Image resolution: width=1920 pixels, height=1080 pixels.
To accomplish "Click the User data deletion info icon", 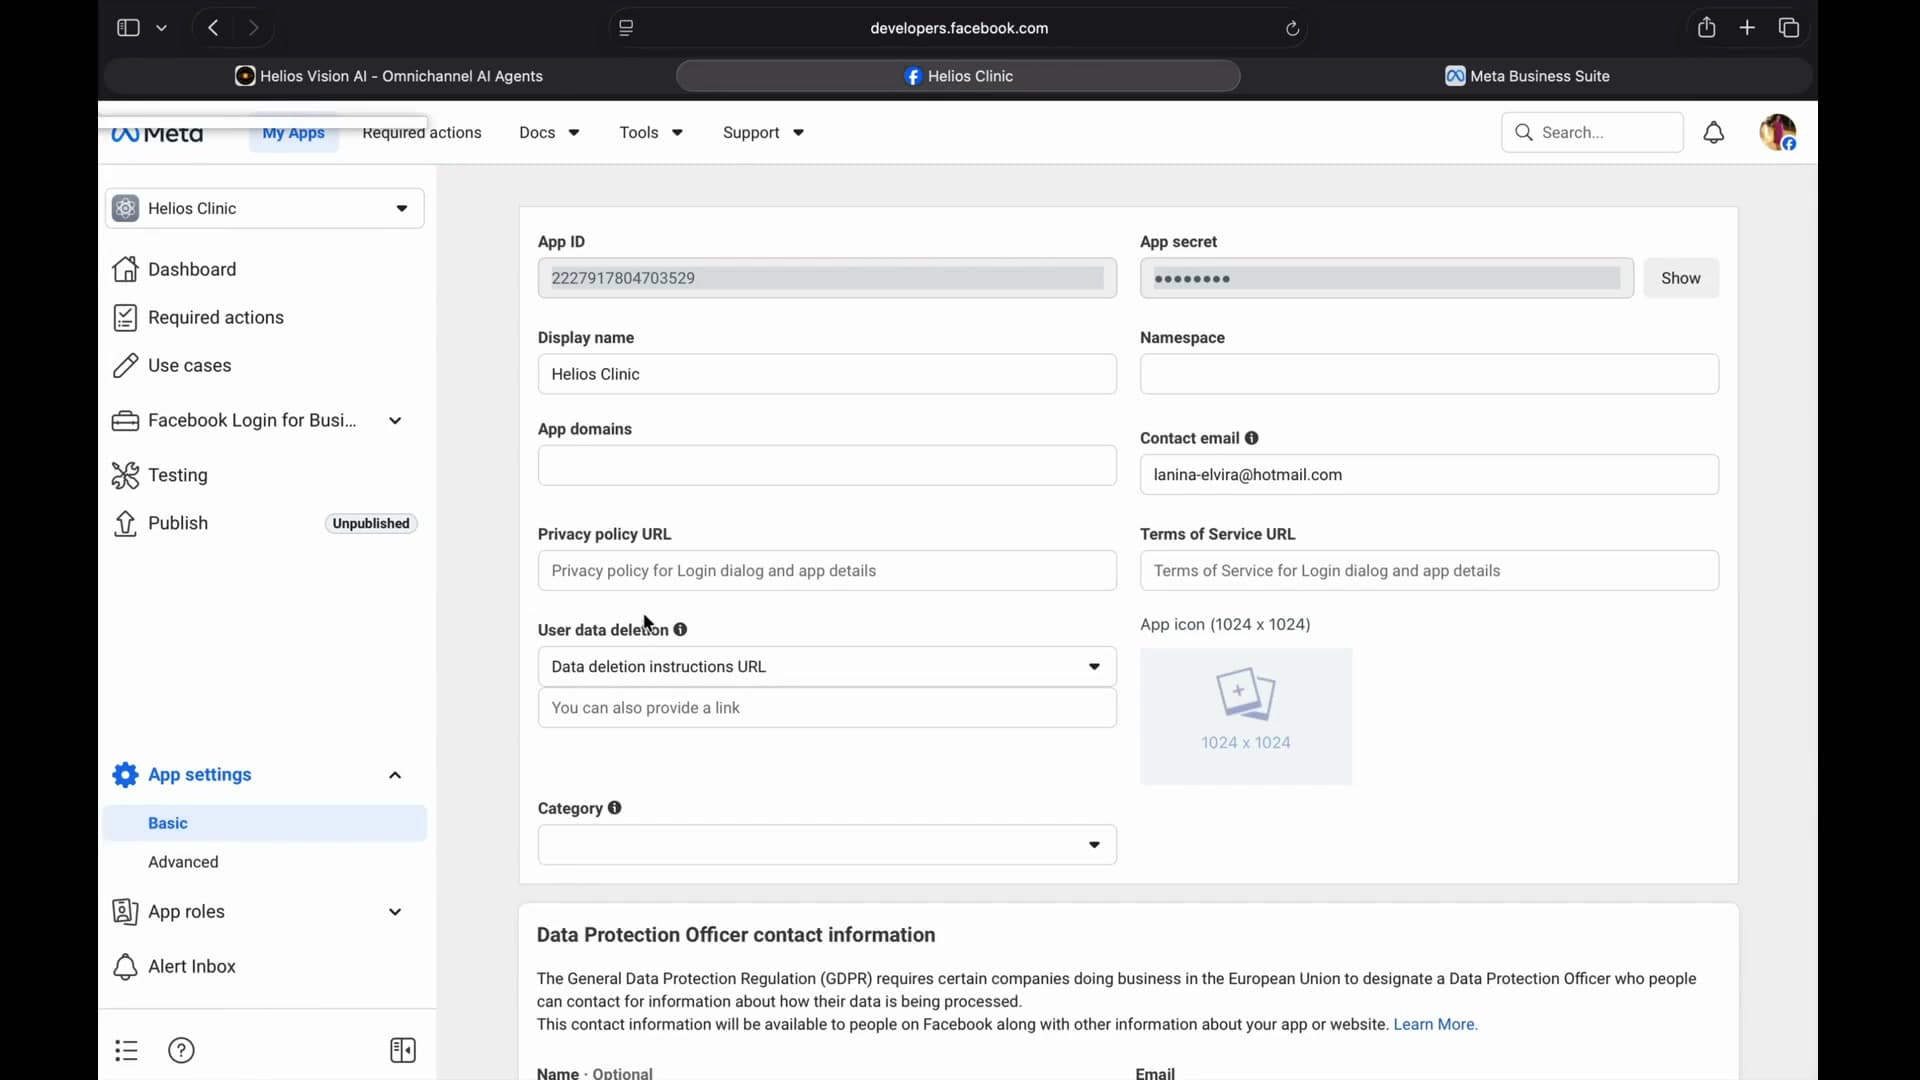I will click(x=681, y=630).
